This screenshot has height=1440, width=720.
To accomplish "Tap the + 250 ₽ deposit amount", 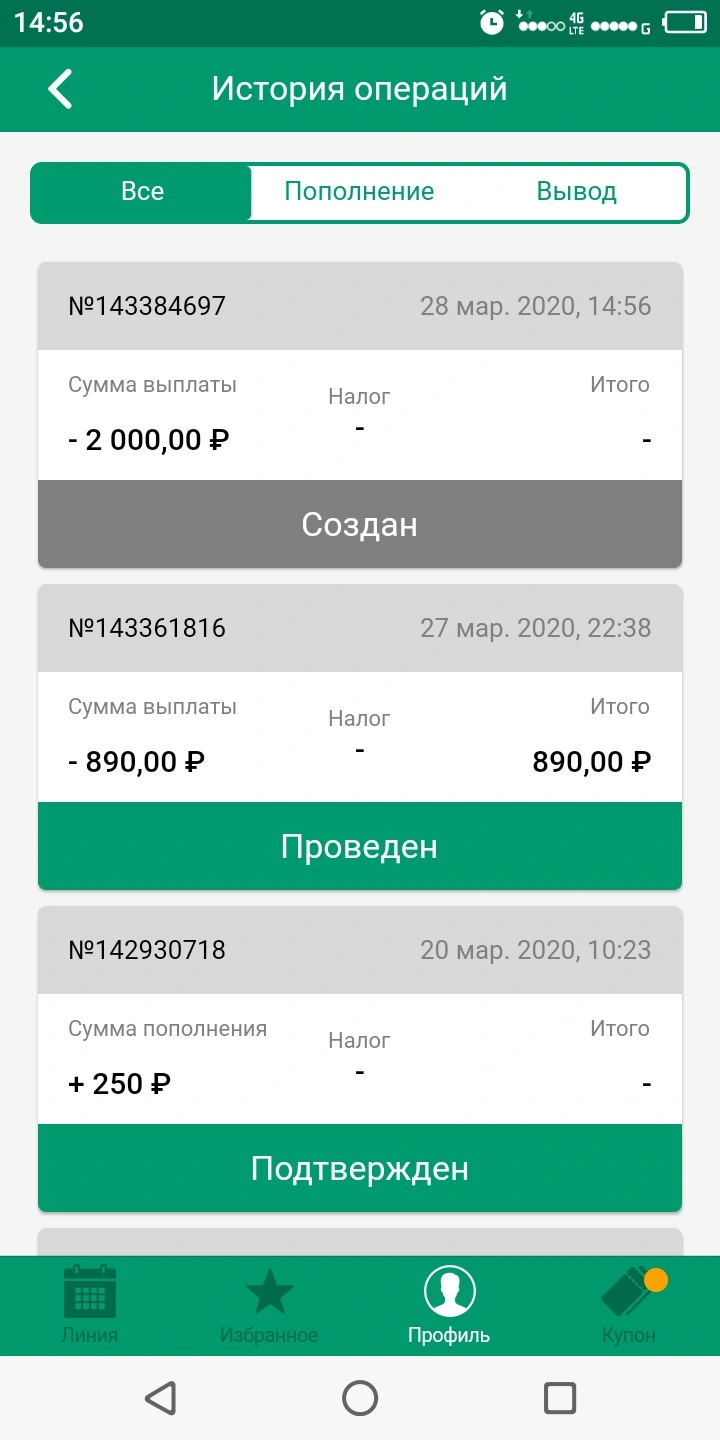I will [x=119, y=1084].
